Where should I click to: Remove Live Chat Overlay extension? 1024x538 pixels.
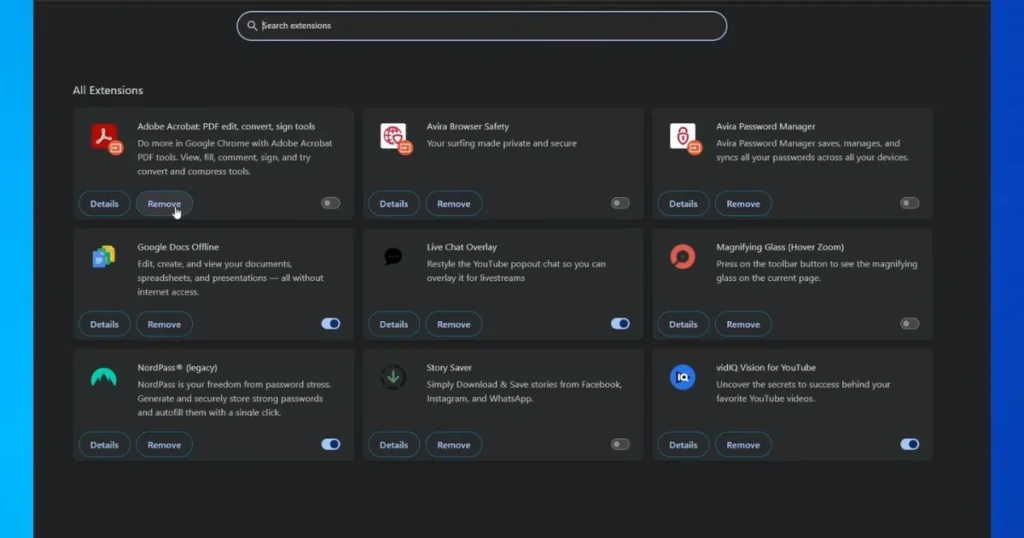[453, 324]
